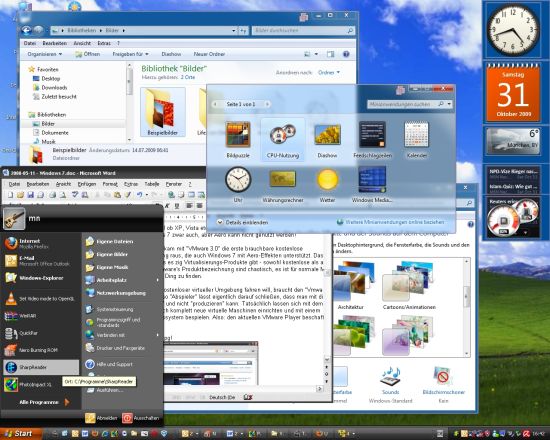Viewport: 550px width, 440px height.
Task: Click the Diashow button in Explorer toolbar
Action: click(x=171, y=54)
